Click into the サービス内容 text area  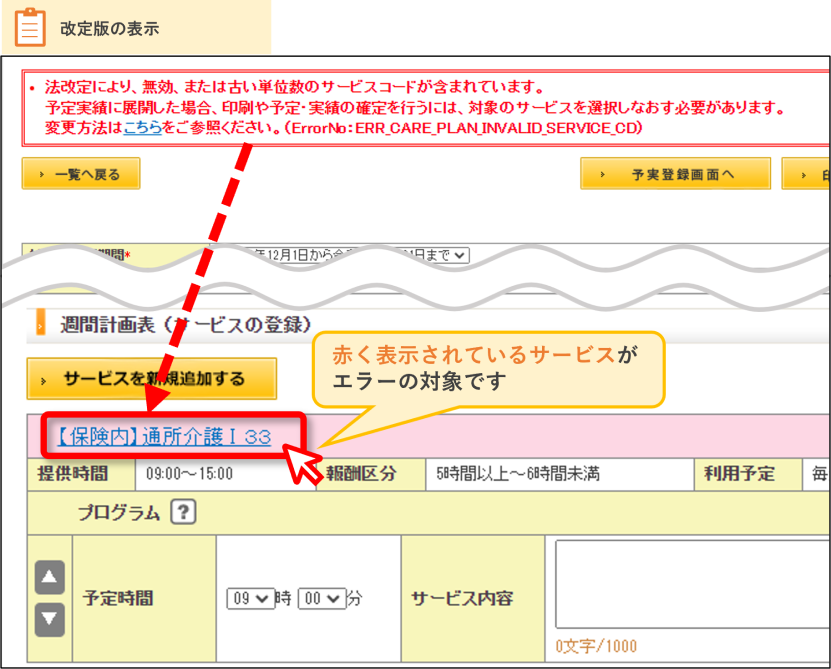693,584
